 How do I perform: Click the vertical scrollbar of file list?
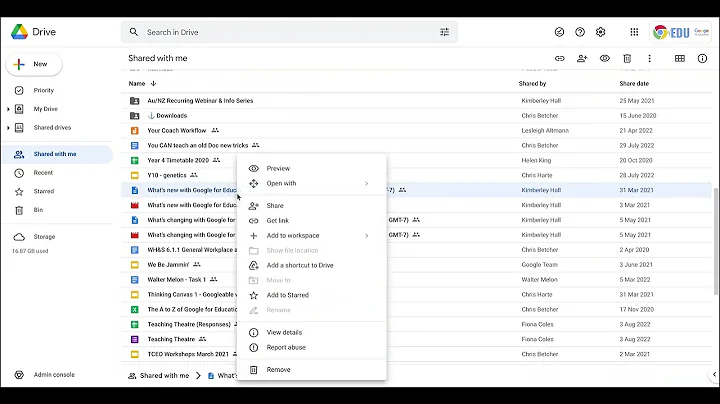[x=715, y=241]
